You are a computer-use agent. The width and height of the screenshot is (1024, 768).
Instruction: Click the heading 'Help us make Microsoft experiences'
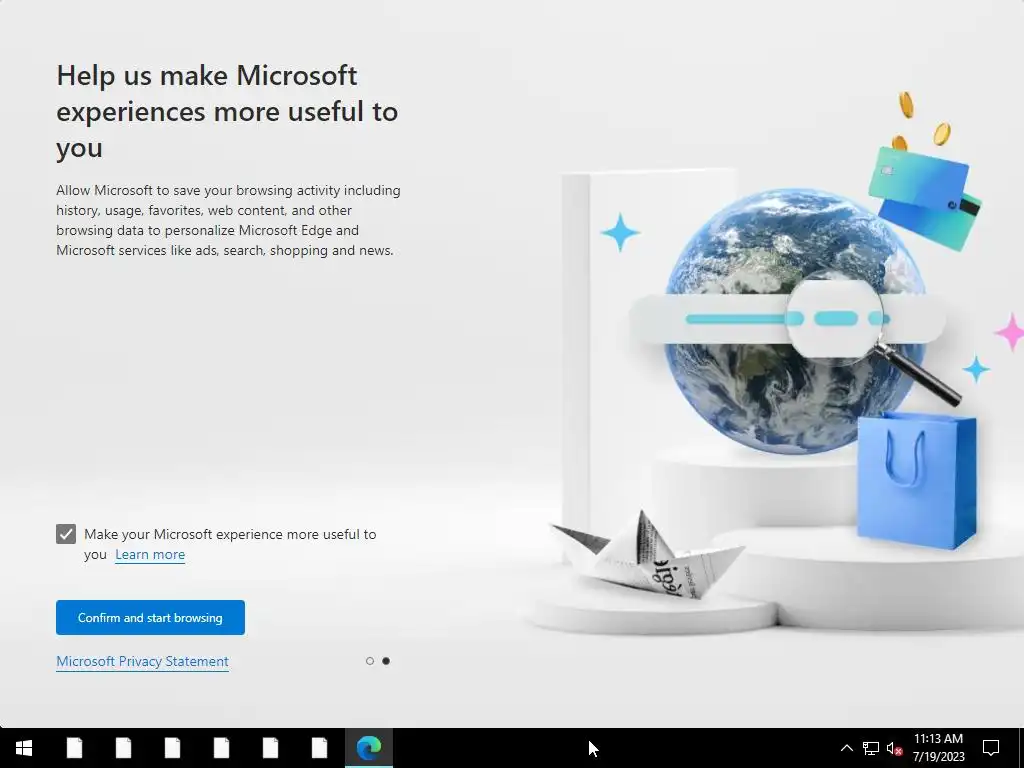pos(227,112)
